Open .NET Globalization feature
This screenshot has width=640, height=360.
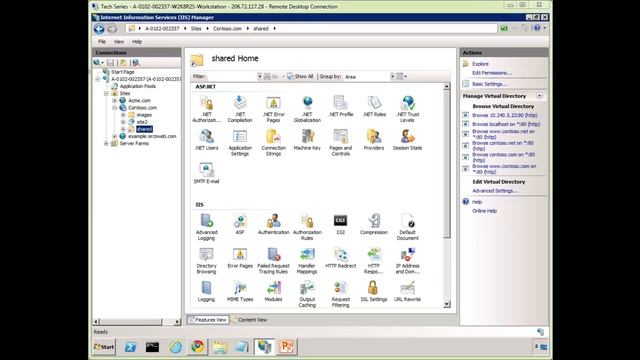point(307,109)
